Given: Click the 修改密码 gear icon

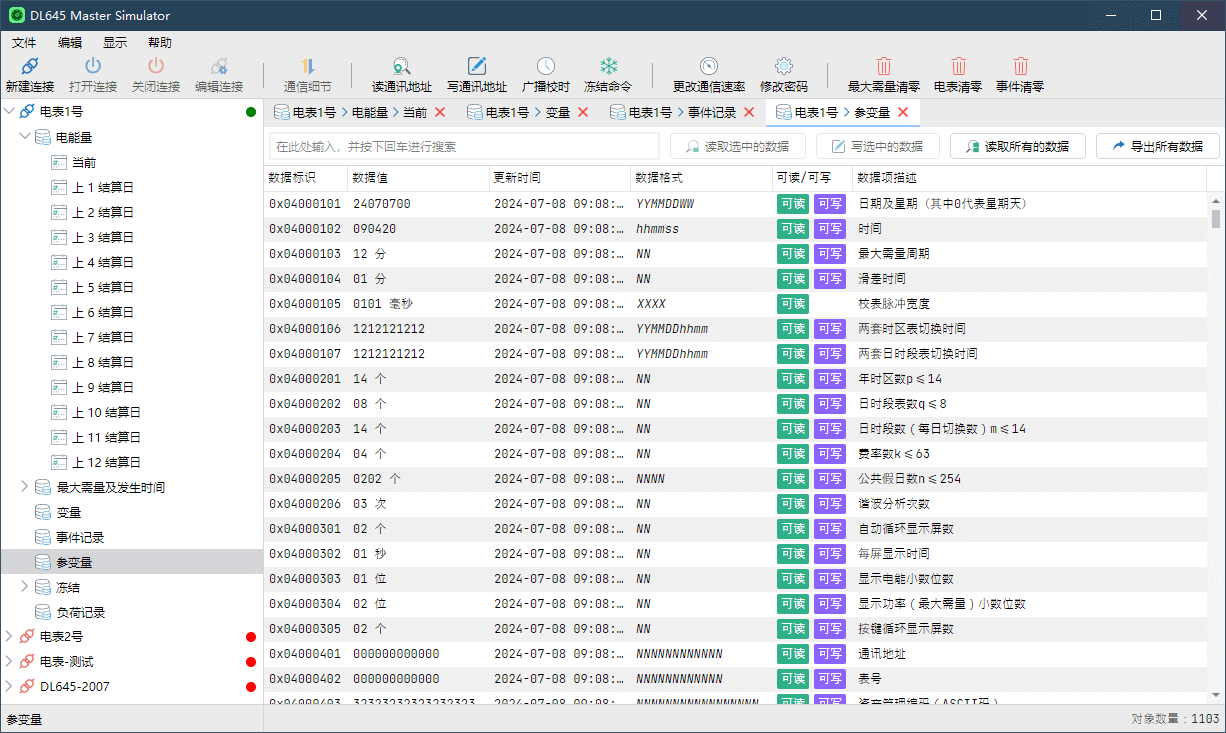Looking at the screenshot, I should [x=784, y=66].
